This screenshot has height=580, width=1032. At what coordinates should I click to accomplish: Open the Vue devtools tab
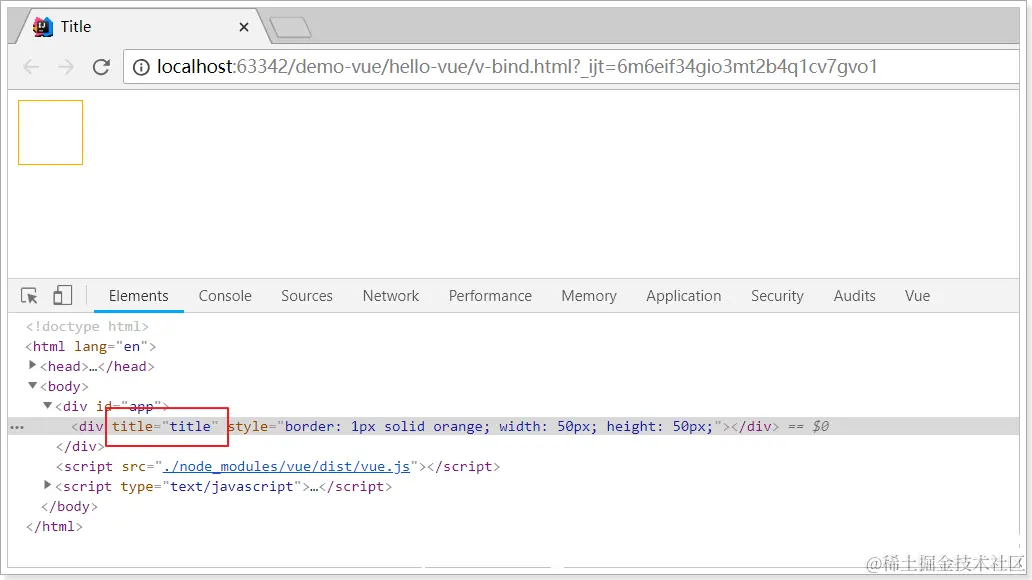[x=917, y=296]
